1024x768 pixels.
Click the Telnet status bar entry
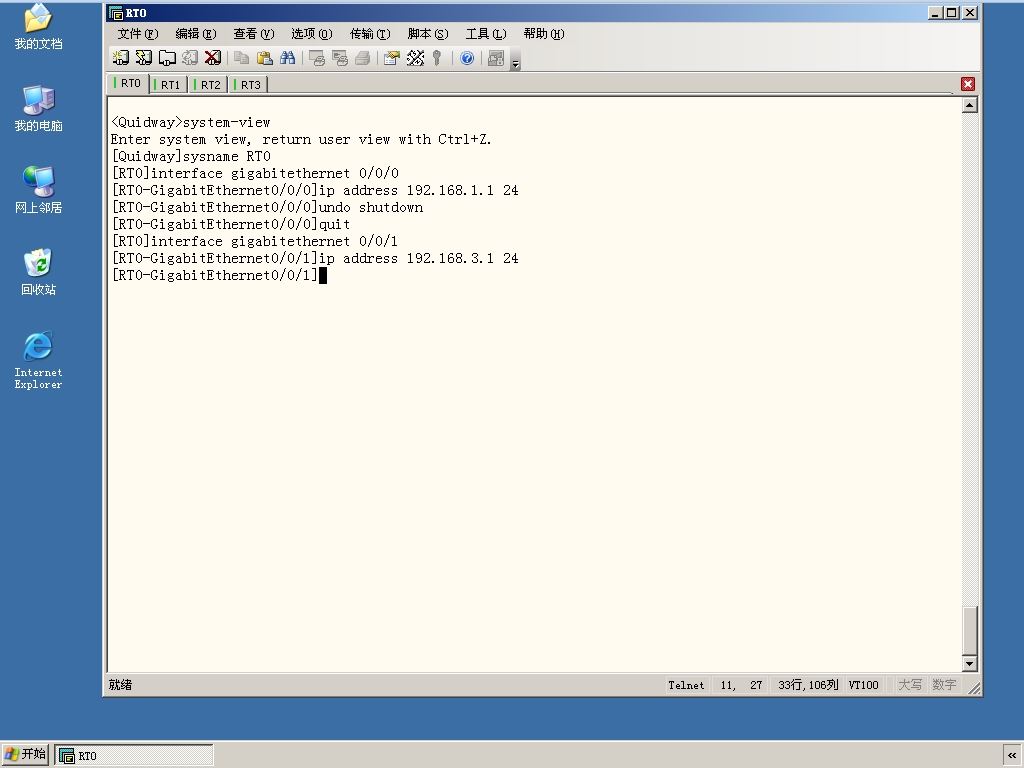coord(686,685)
